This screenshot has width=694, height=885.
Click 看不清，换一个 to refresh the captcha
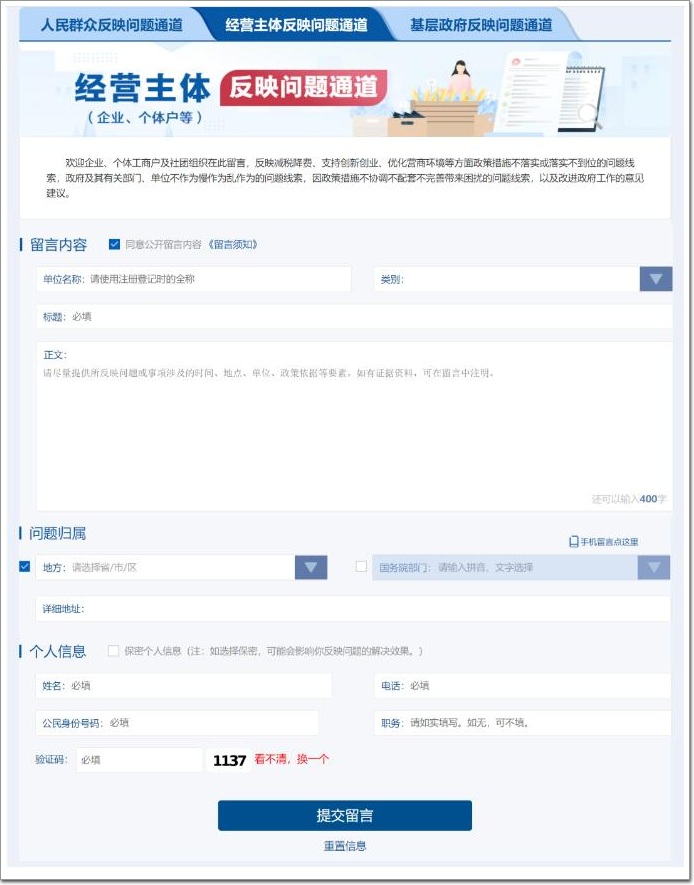tap(291, 760)
